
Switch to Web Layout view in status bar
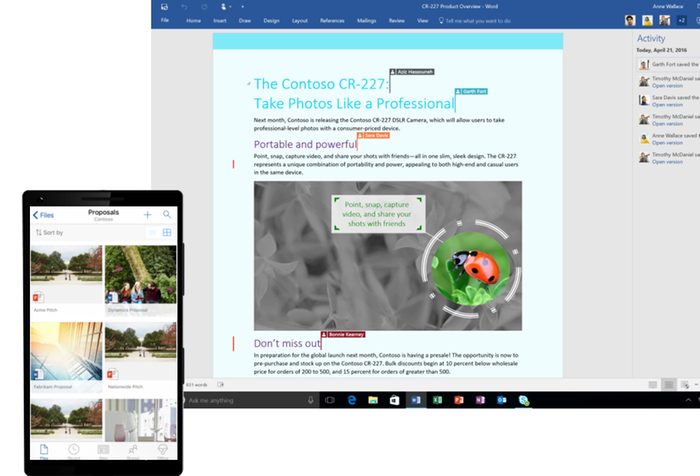[685, 384]
